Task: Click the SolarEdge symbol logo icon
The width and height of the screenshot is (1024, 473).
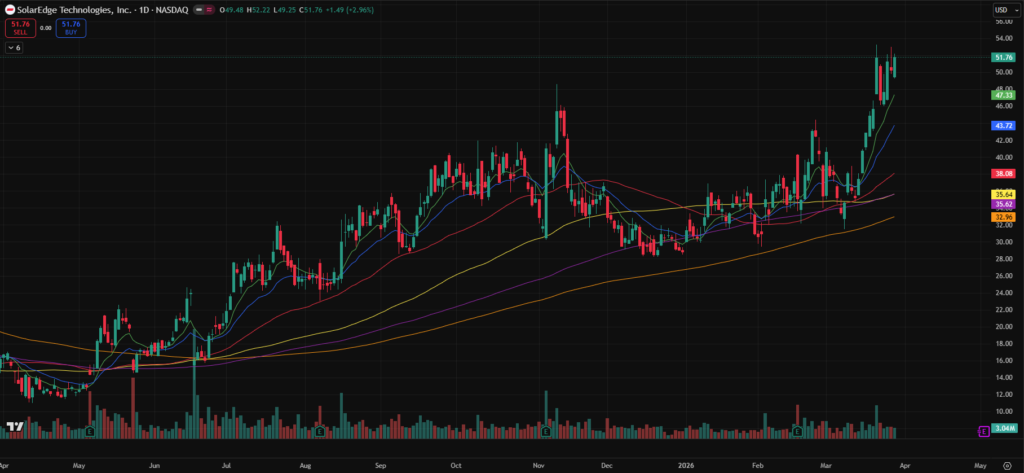Action: 10,9
